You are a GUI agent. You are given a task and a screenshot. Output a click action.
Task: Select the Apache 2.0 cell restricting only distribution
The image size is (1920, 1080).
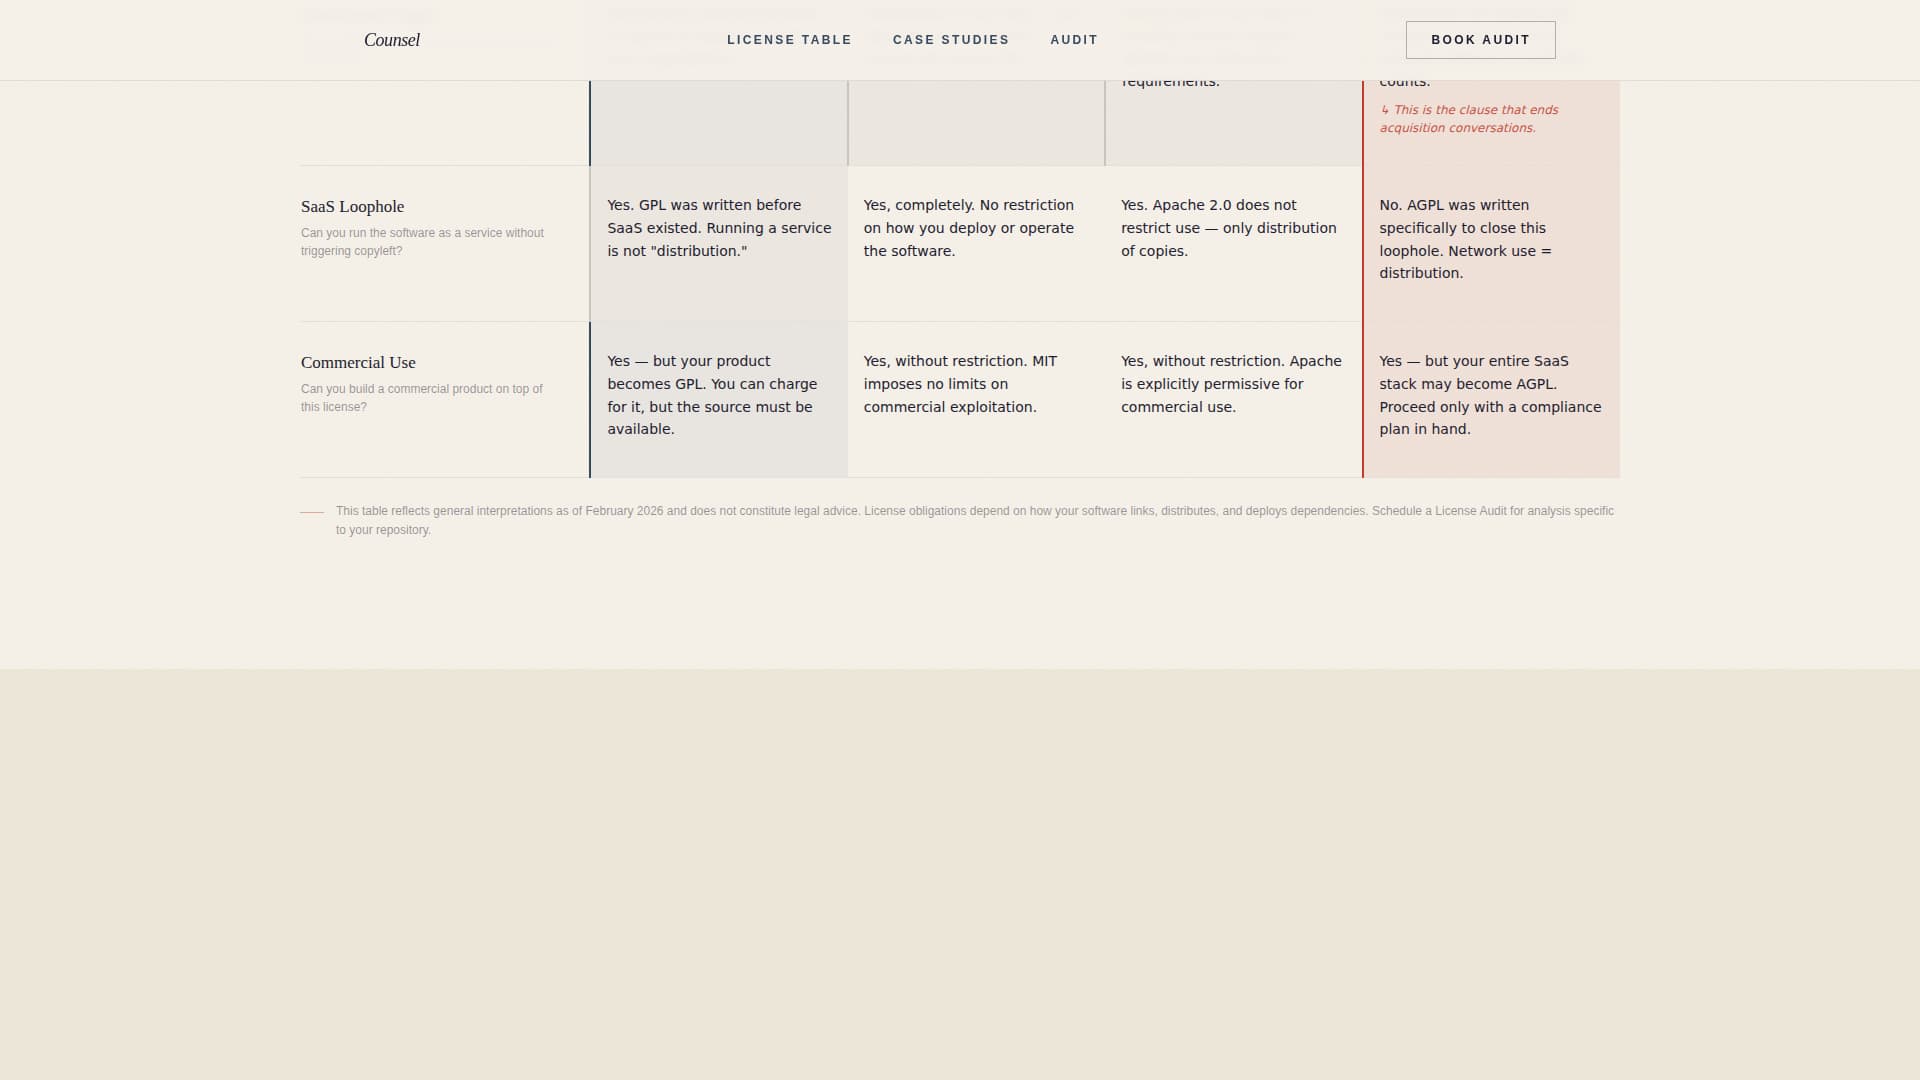[1228, 228]
